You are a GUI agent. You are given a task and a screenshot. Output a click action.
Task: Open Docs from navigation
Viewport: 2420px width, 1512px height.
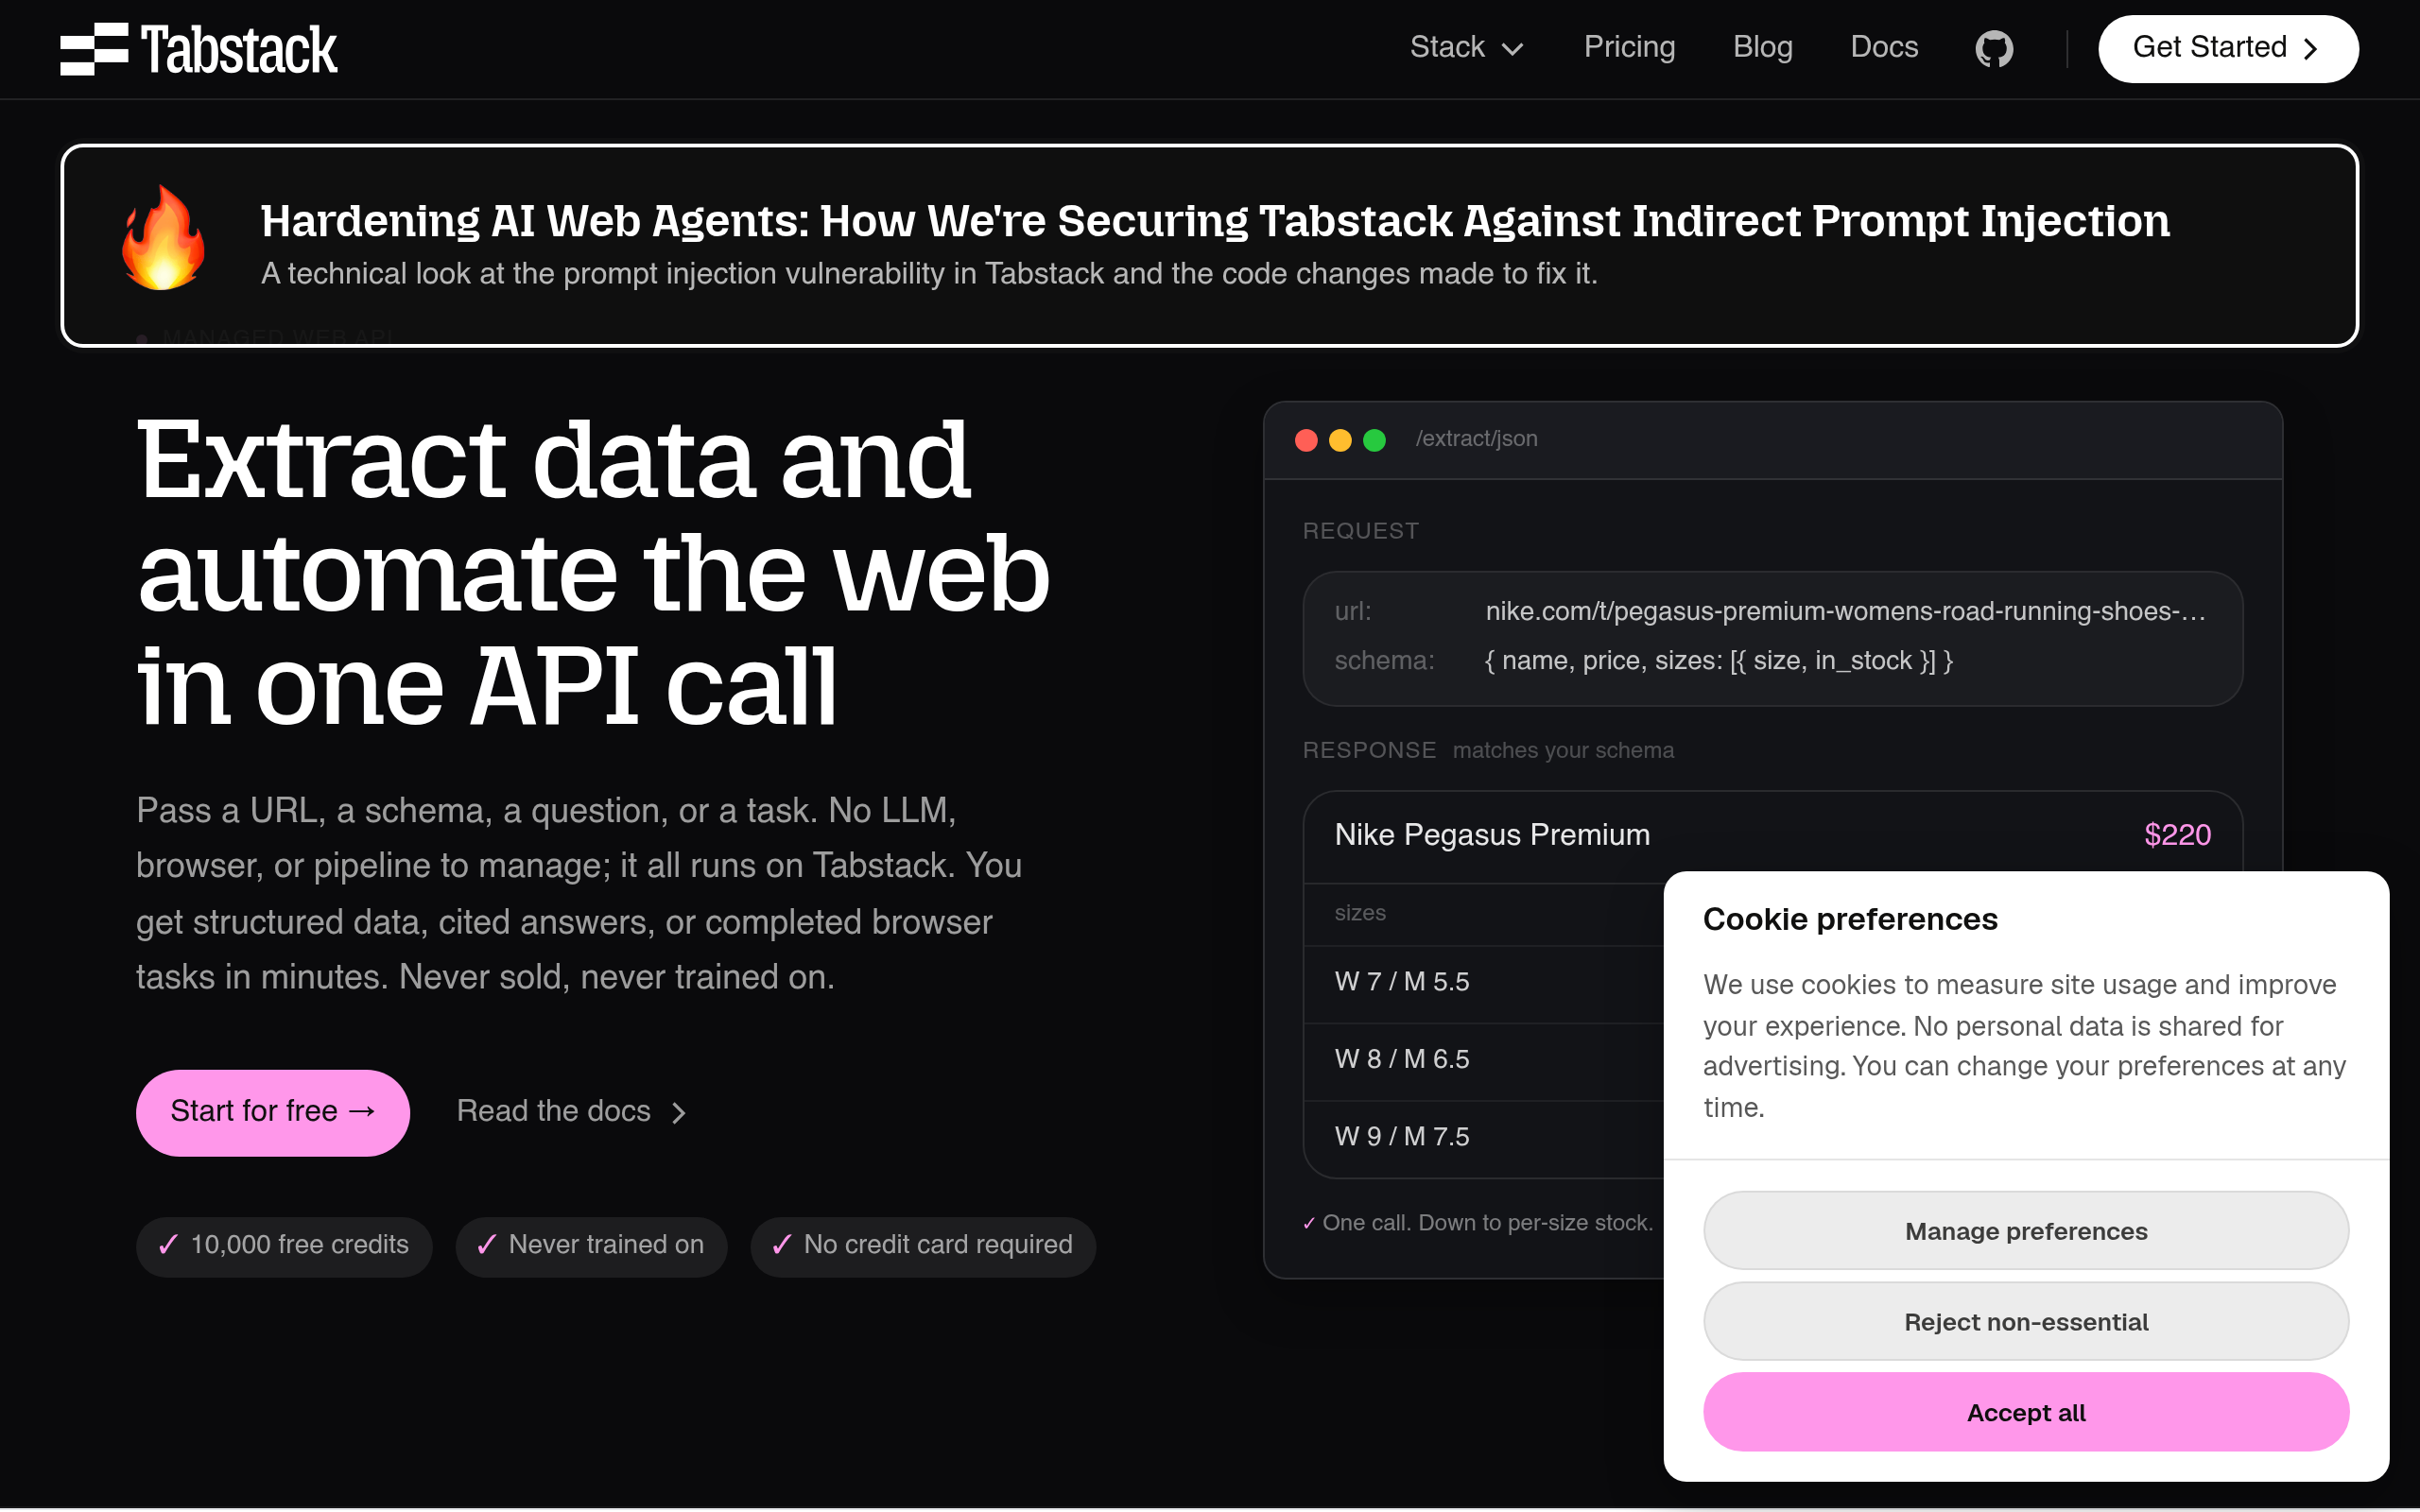click(1884, 47)
